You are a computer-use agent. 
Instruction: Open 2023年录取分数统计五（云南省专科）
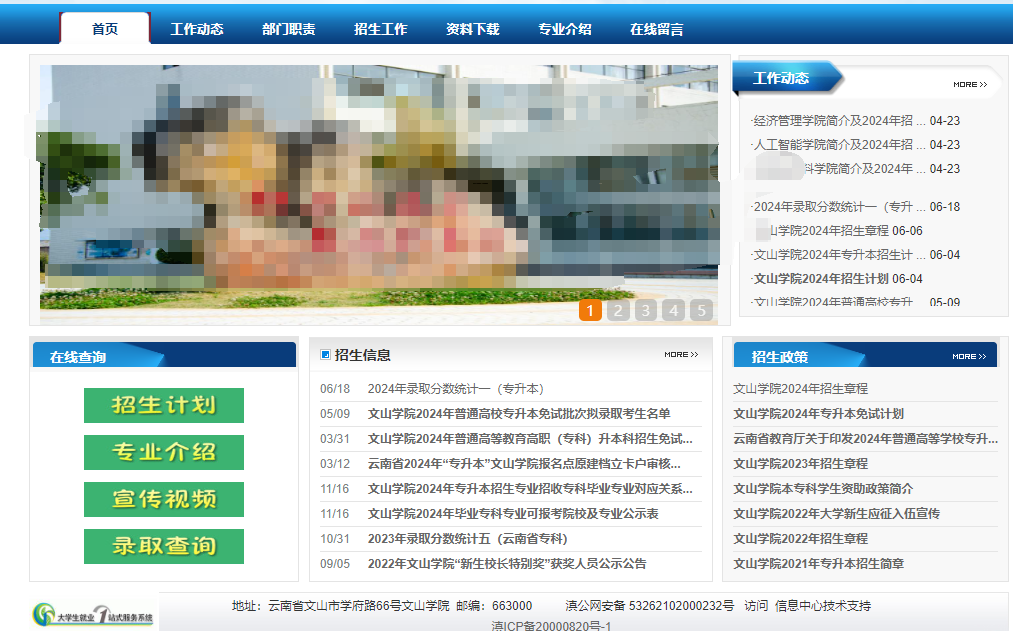click(468, 539)
